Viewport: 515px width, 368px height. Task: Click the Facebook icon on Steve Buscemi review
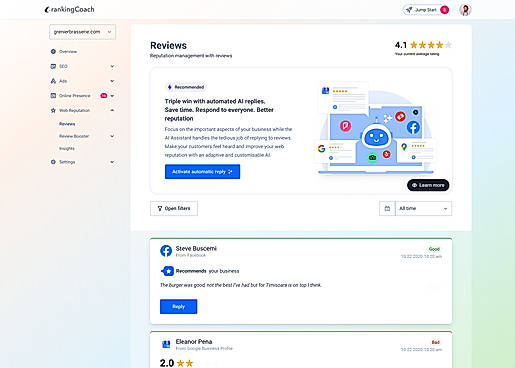(x=166, y=251)
